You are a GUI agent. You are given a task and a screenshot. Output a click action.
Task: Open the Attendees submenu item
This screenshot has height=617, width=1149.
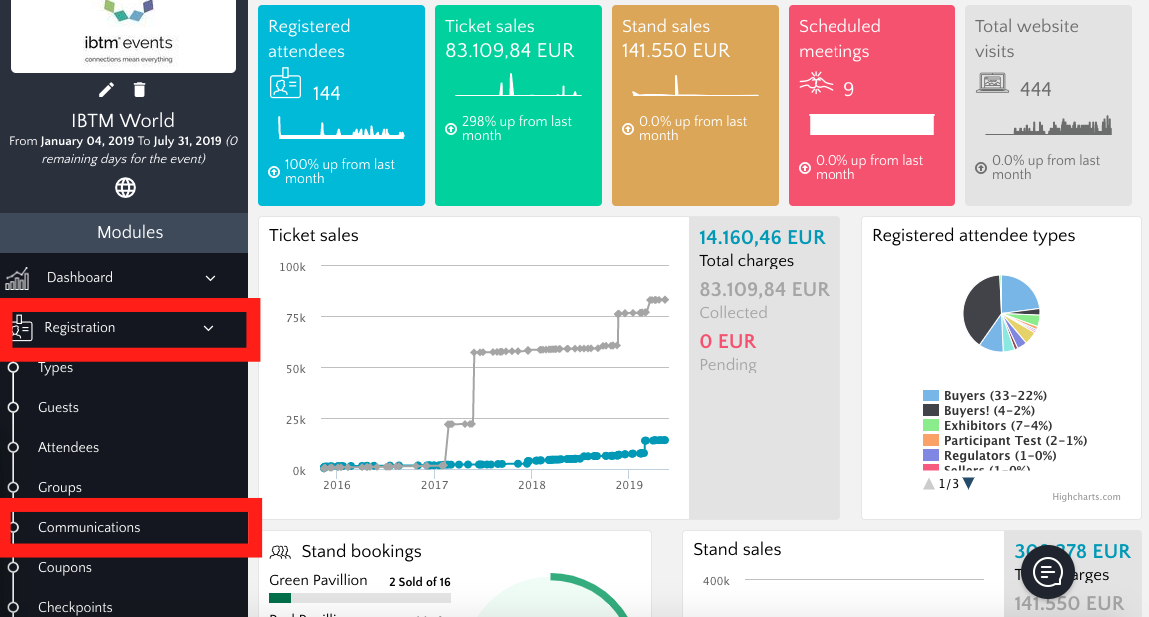pyautogui.click(x=68, y=447)
